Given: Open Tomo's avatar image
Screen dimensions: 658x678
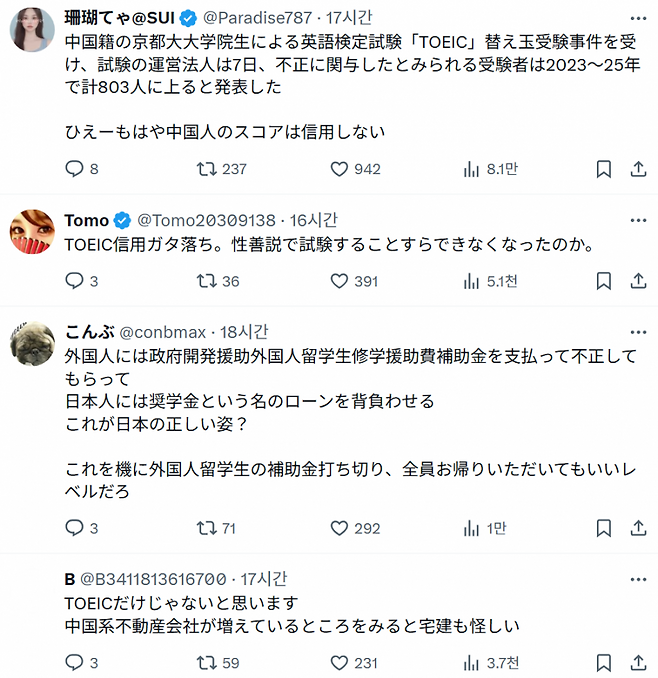Looking at the screenshot, I should point(31,232).
